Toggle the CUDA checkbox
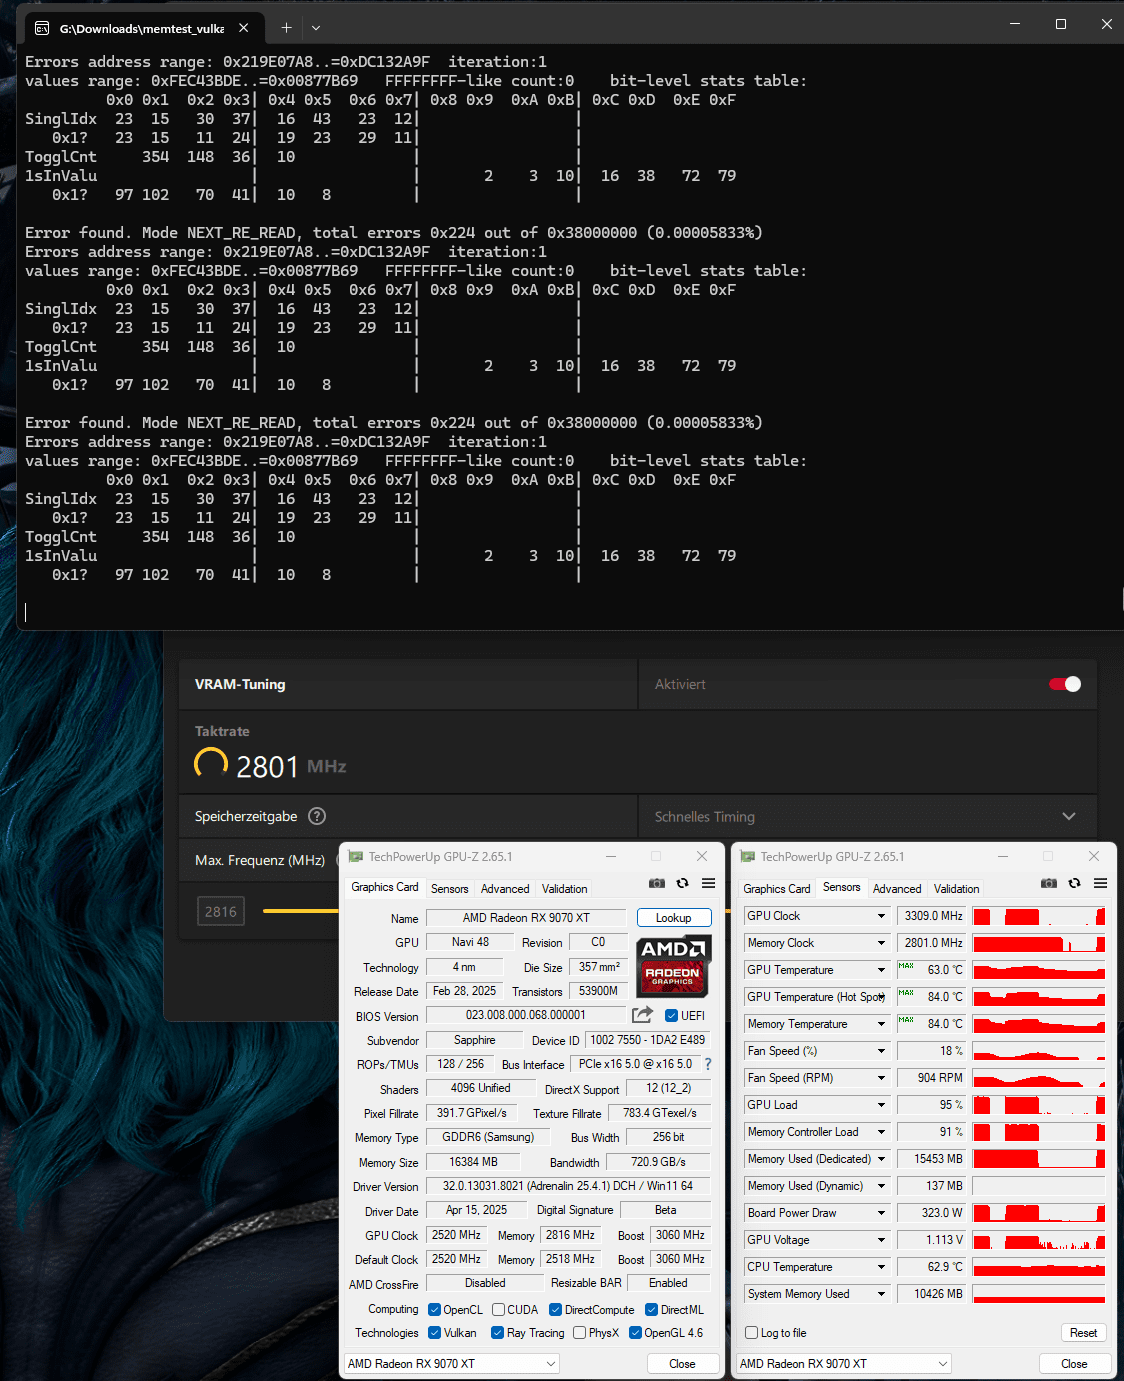This screenshot has height=1381, width=1124. click(x=498, y=1309)
